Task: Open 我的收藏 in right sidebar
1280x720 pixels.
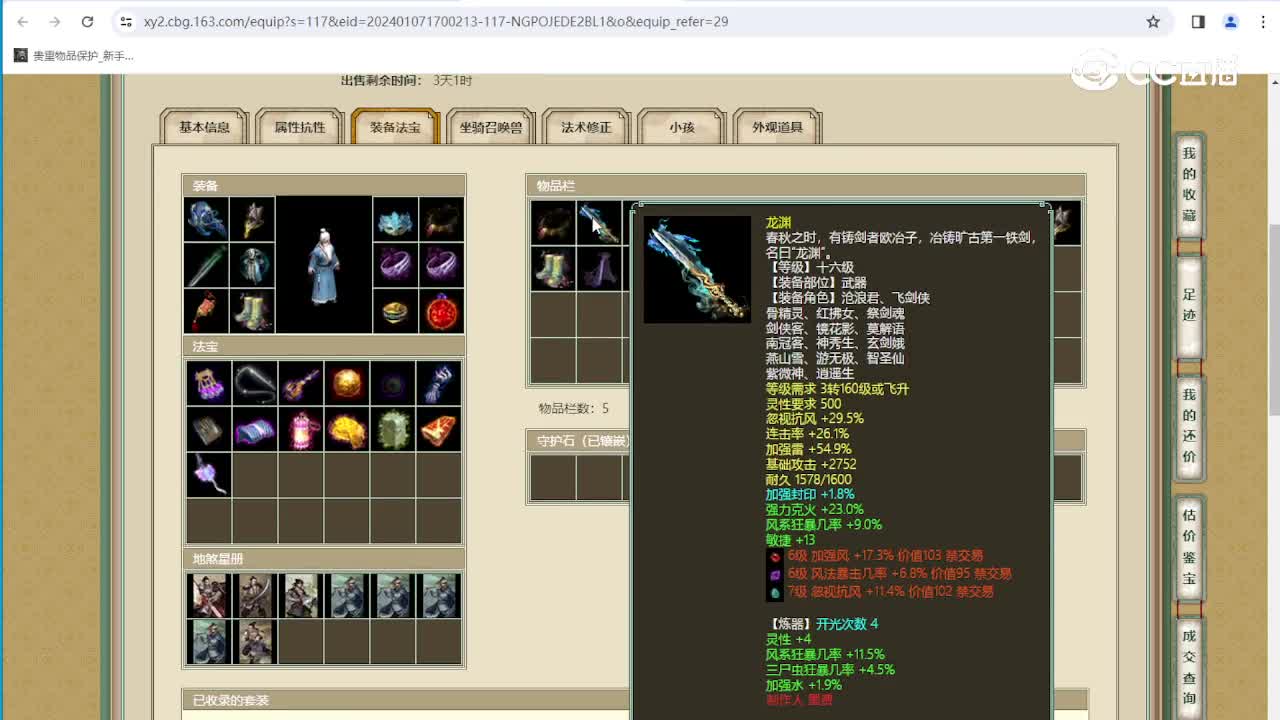Action: point(1189,184)
